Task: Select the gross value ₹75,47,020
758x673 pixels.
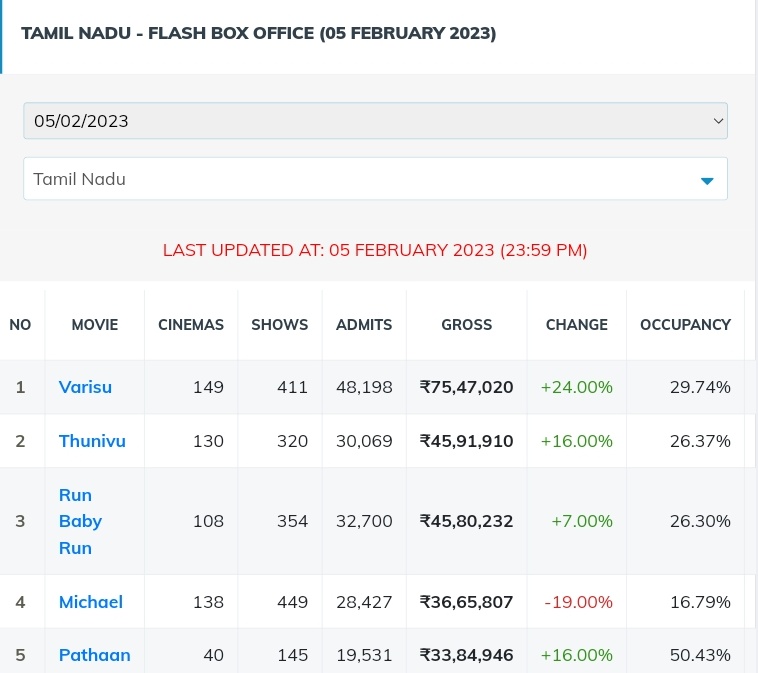Action: pyautogui.click(x=466, y=387)
